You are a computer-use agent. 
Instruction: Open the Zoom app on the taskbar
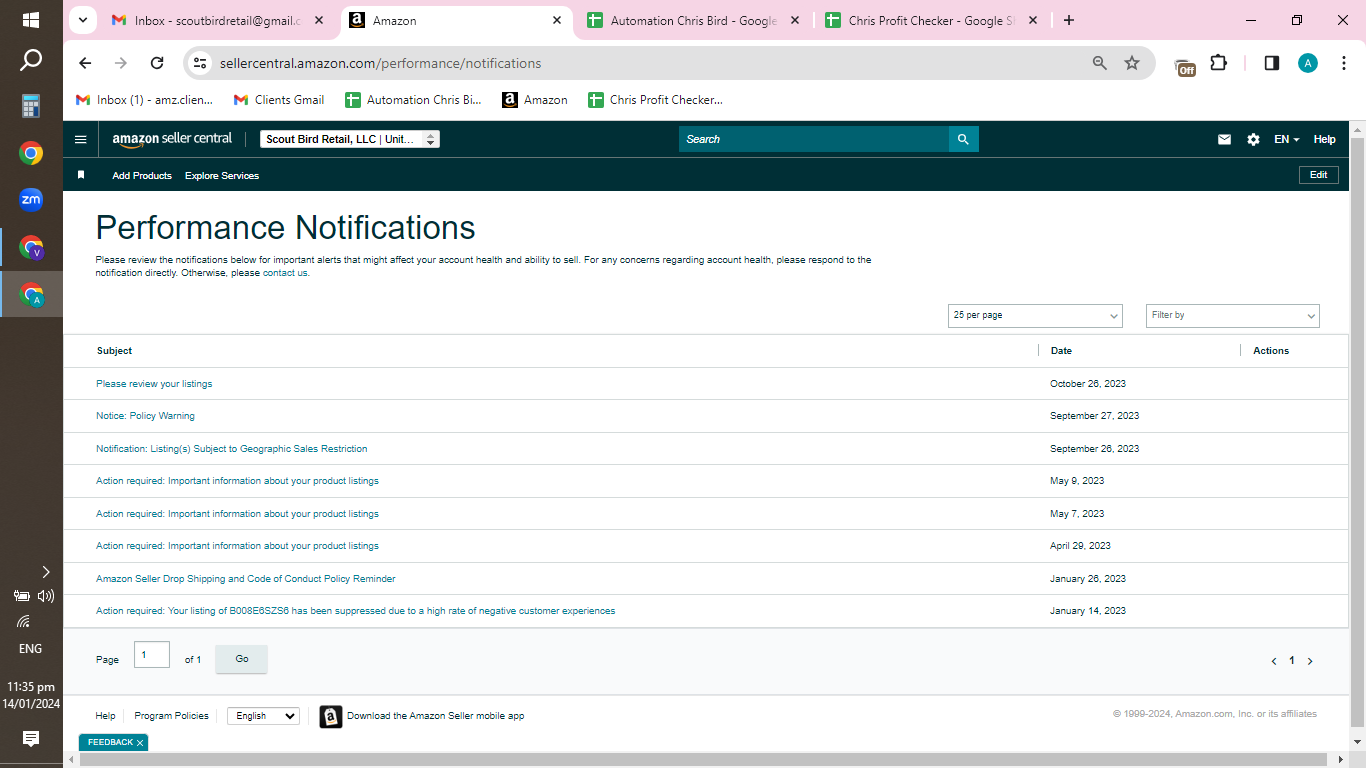[31, 200]
